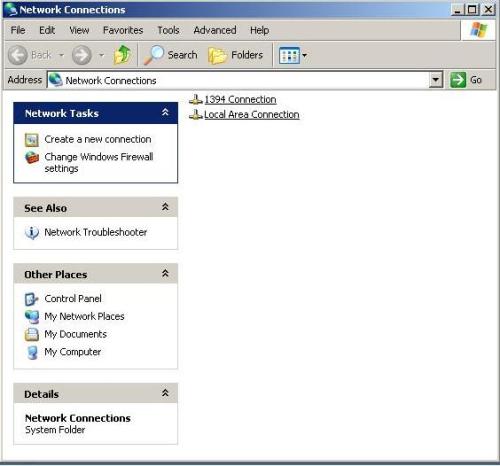Screen dimensions: 500x466
Task: Open the Advanced menu
Action: click(215, 30)
